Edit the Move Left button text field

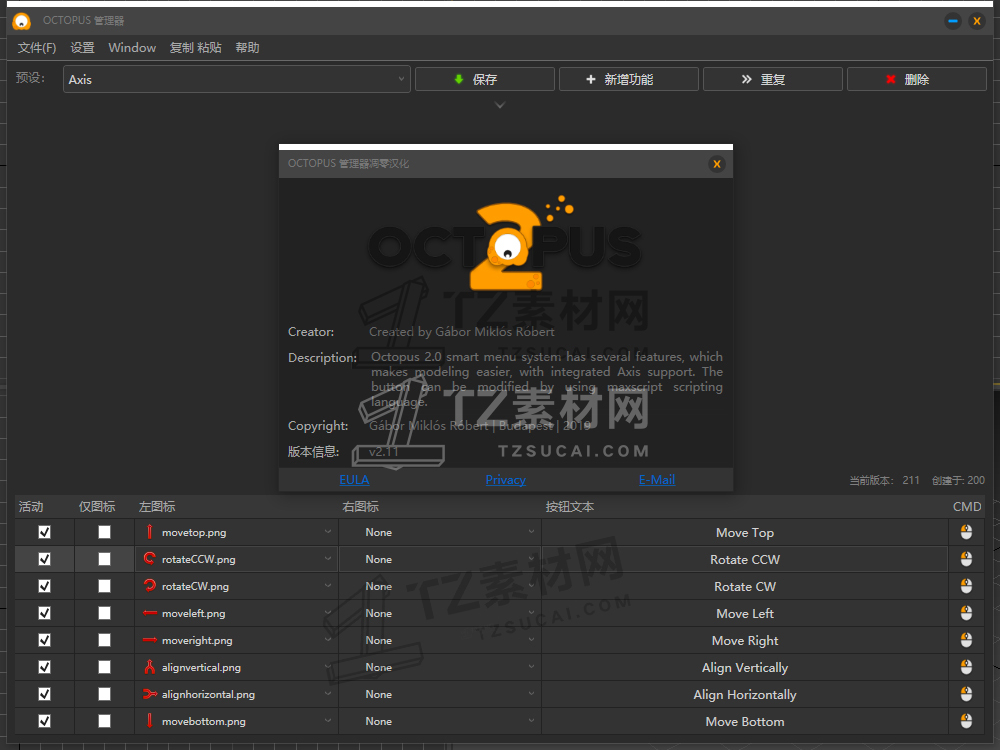coord(745,614)
